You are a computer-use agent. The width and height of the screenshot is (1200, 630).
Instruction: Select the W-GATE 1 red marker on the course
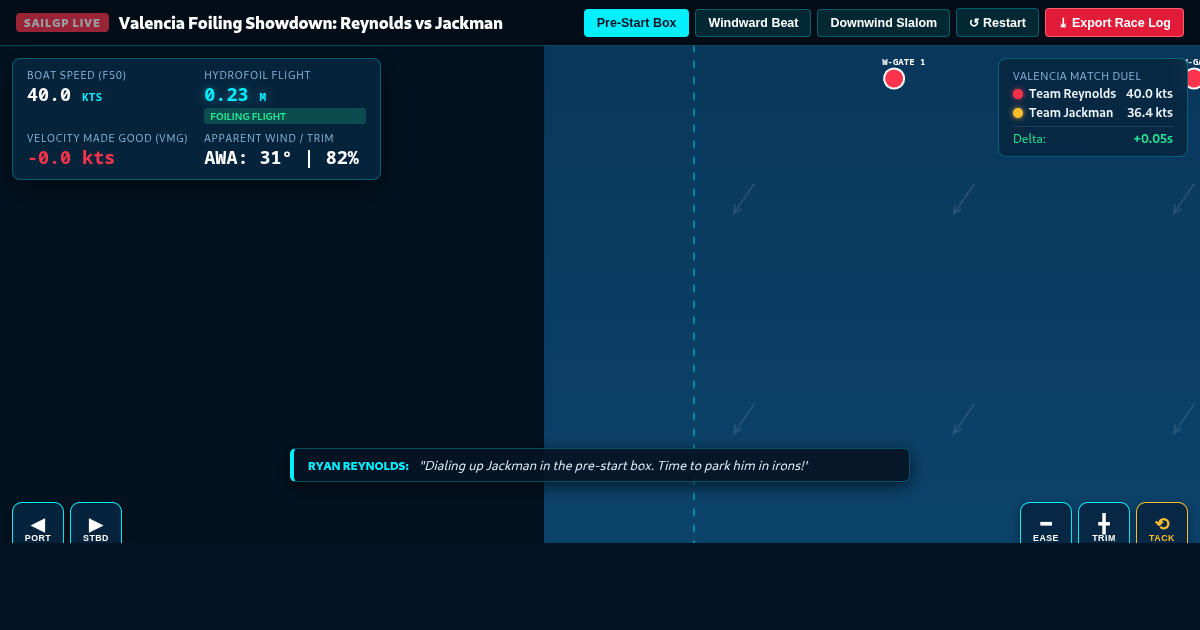pyautogui.click(x=894, y=78)
